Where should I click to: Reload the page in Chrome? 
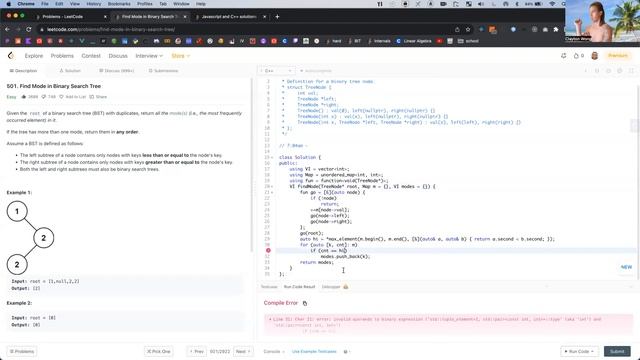[29, 29]
